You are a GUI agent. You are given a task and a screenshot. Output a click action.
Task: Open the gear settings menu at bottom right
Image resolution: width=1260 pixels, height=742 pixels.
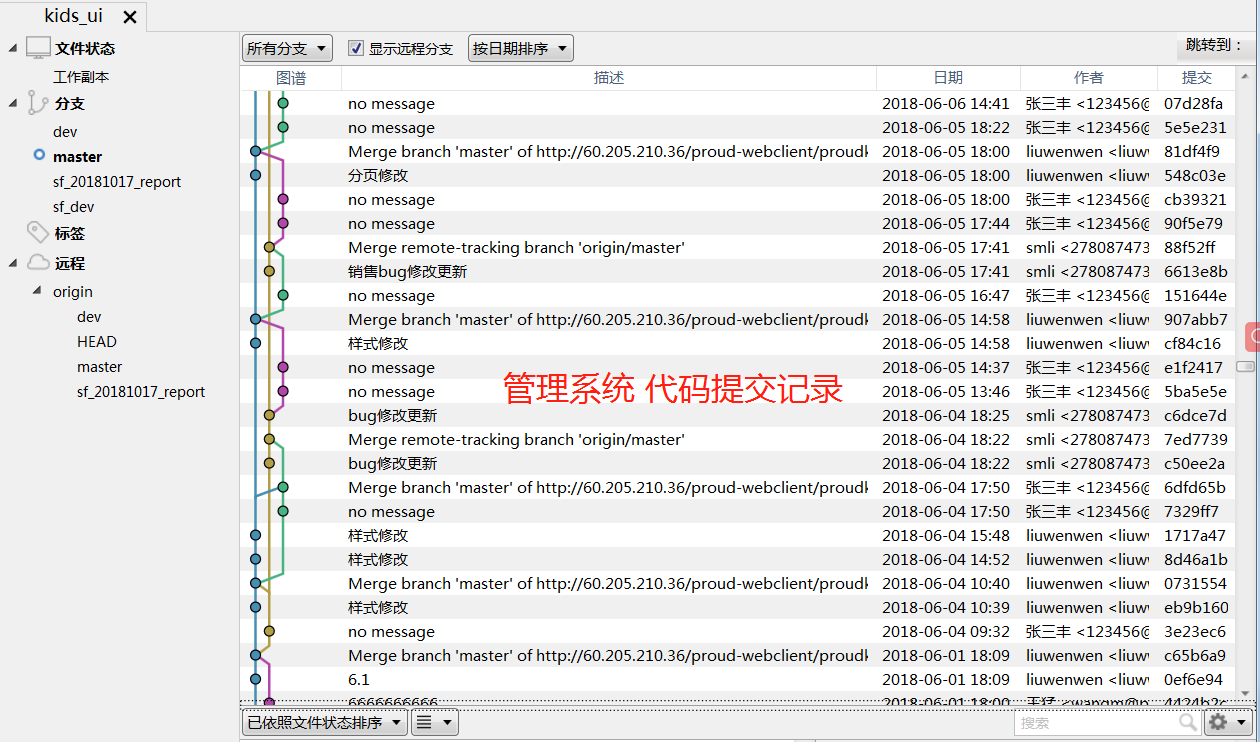click(1228, 722)
